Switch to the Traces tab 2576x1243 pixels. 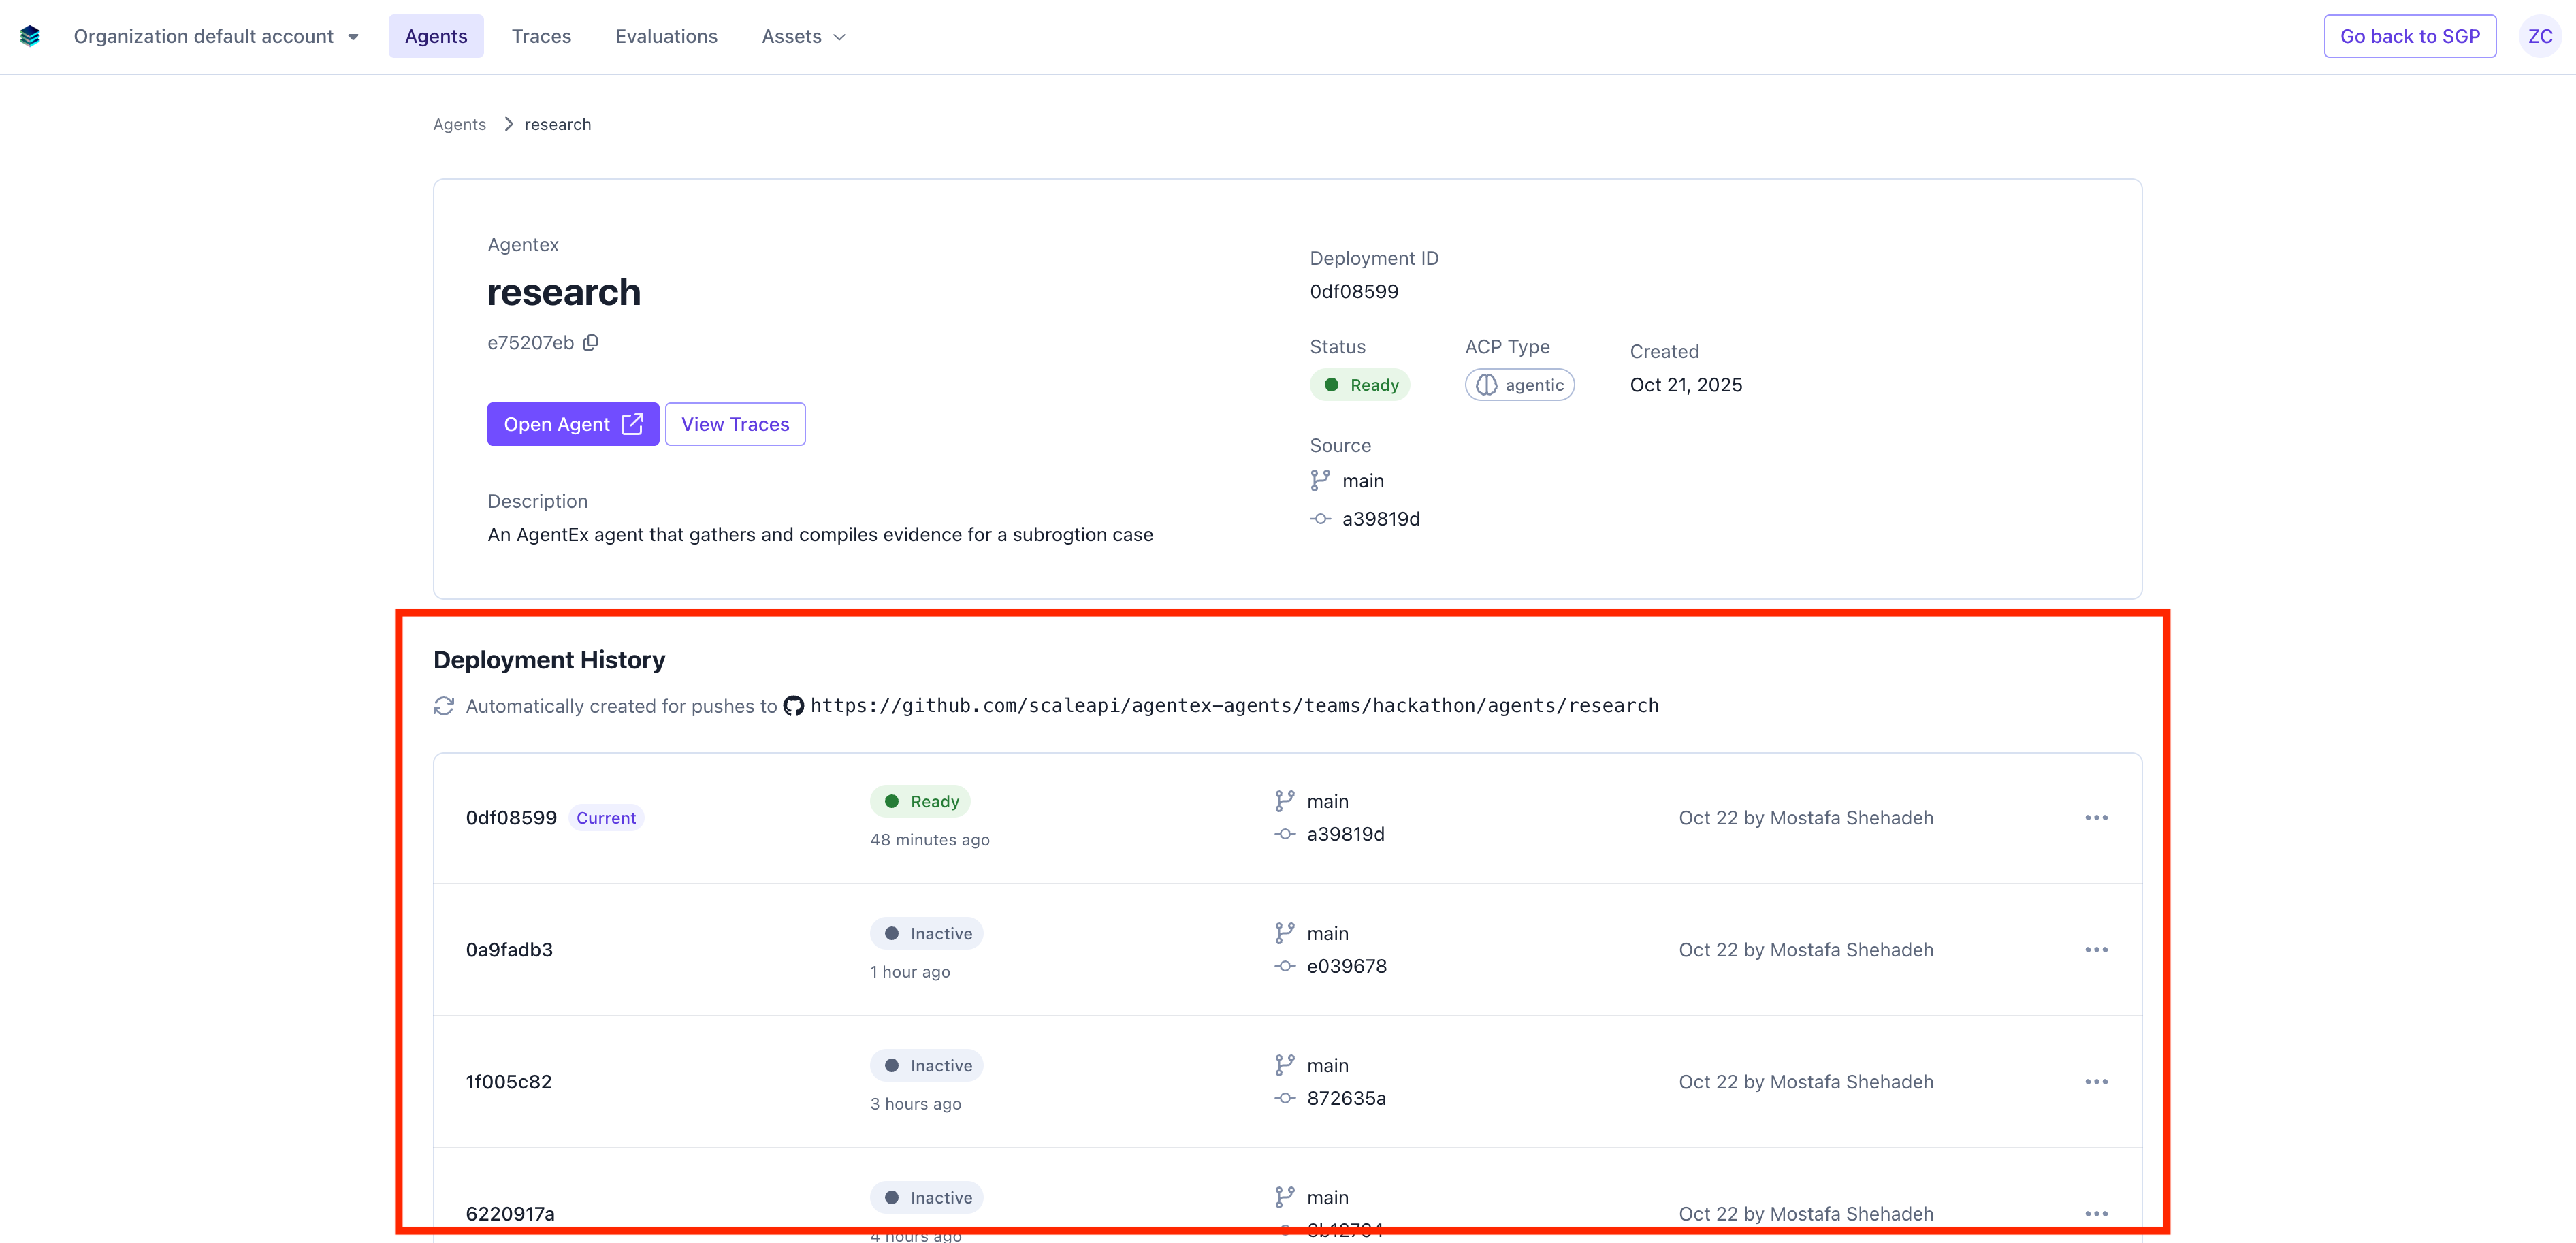(x=541, y=36)
